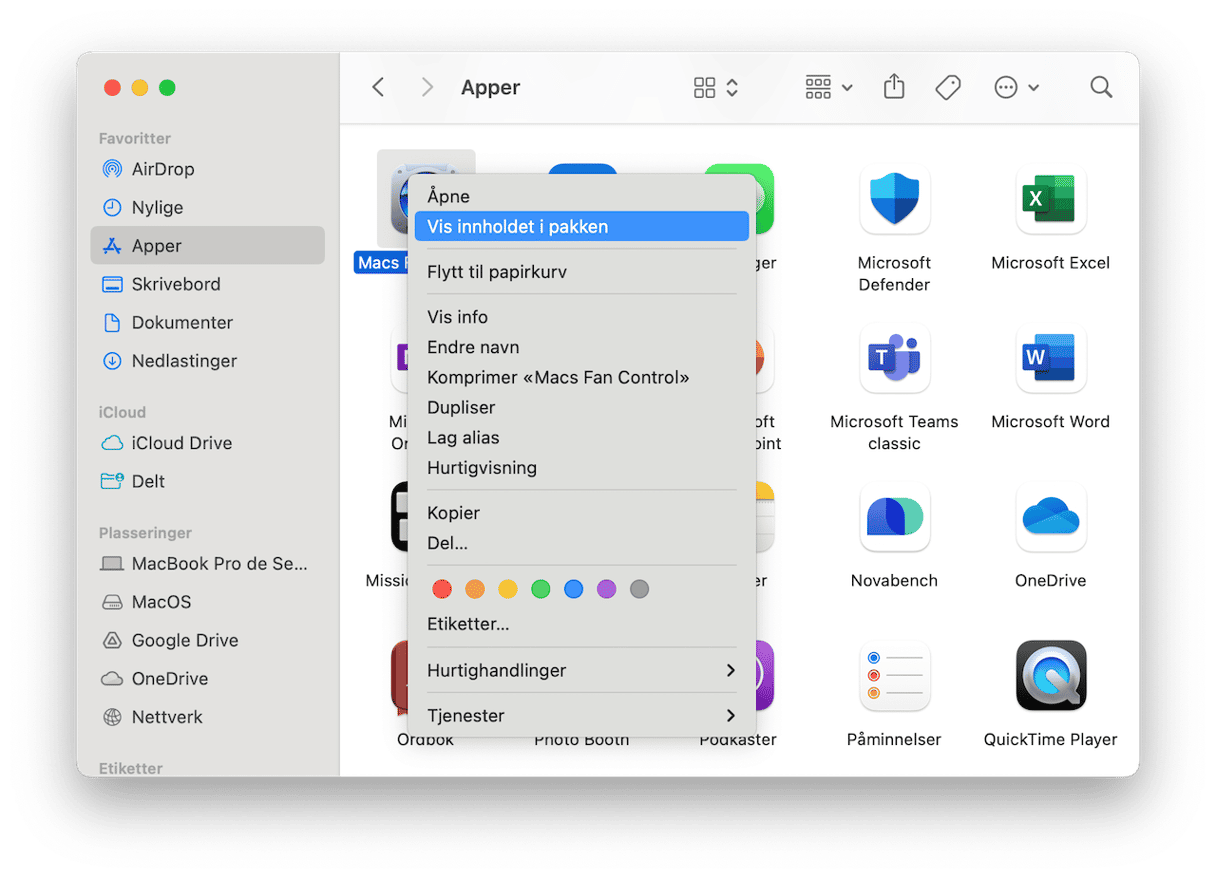Select MacBook Pro under Plasseringer
This screenshot has width=1216, height=878.
(x=207, y=564)
